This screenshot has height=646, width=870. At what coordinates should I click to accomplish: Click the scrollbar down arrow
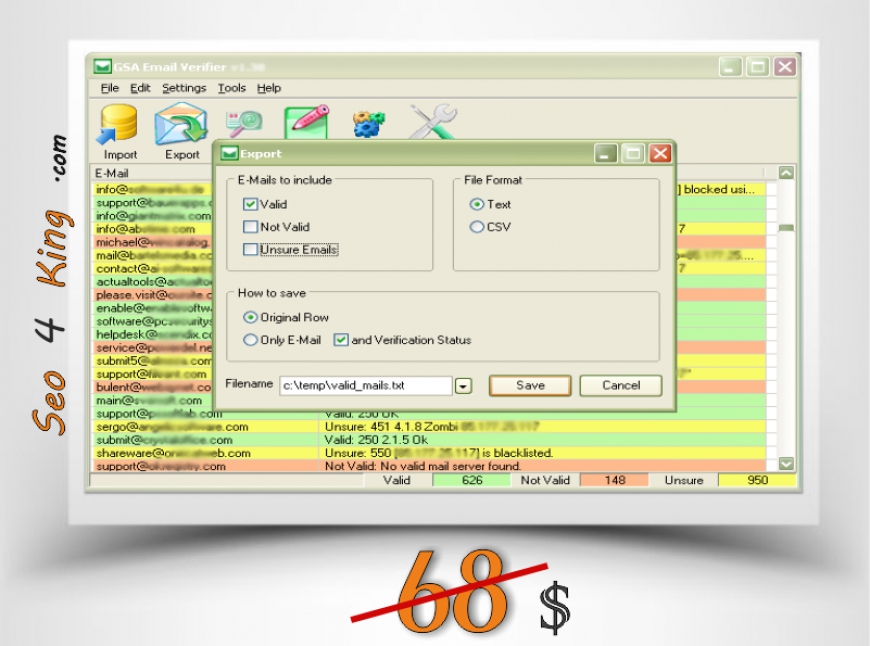tap(786, 463)
